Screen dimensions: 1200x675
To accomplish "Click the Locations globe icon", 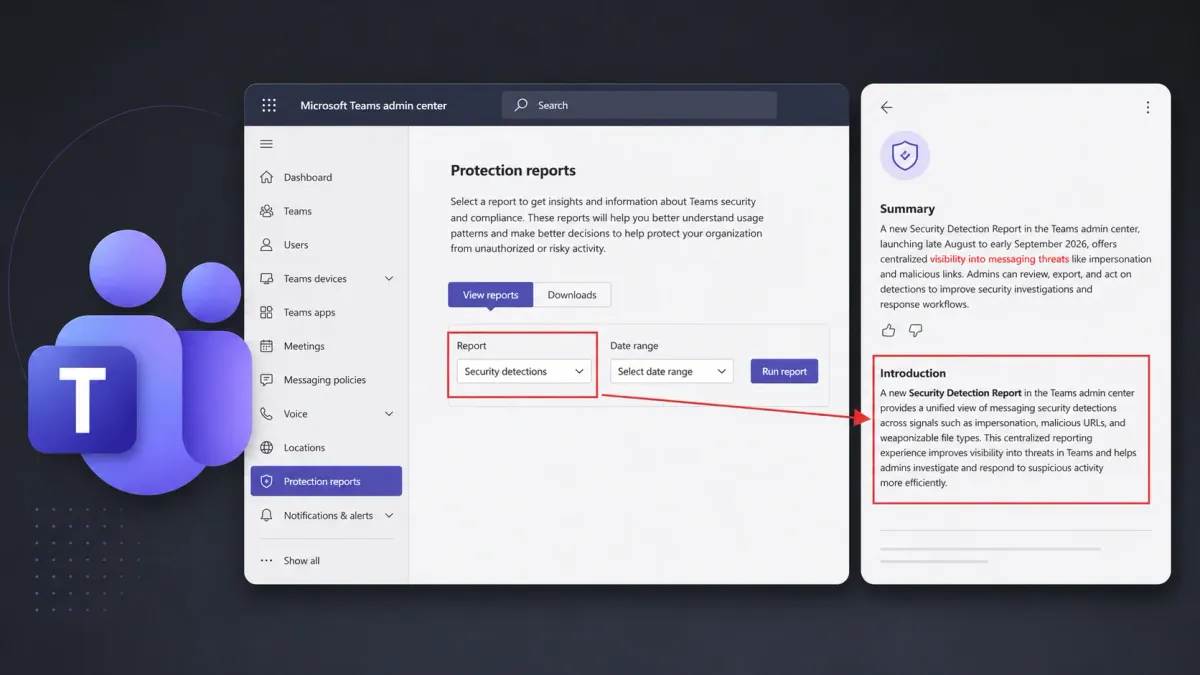I will pyautogui.click(x=266, y=448).
